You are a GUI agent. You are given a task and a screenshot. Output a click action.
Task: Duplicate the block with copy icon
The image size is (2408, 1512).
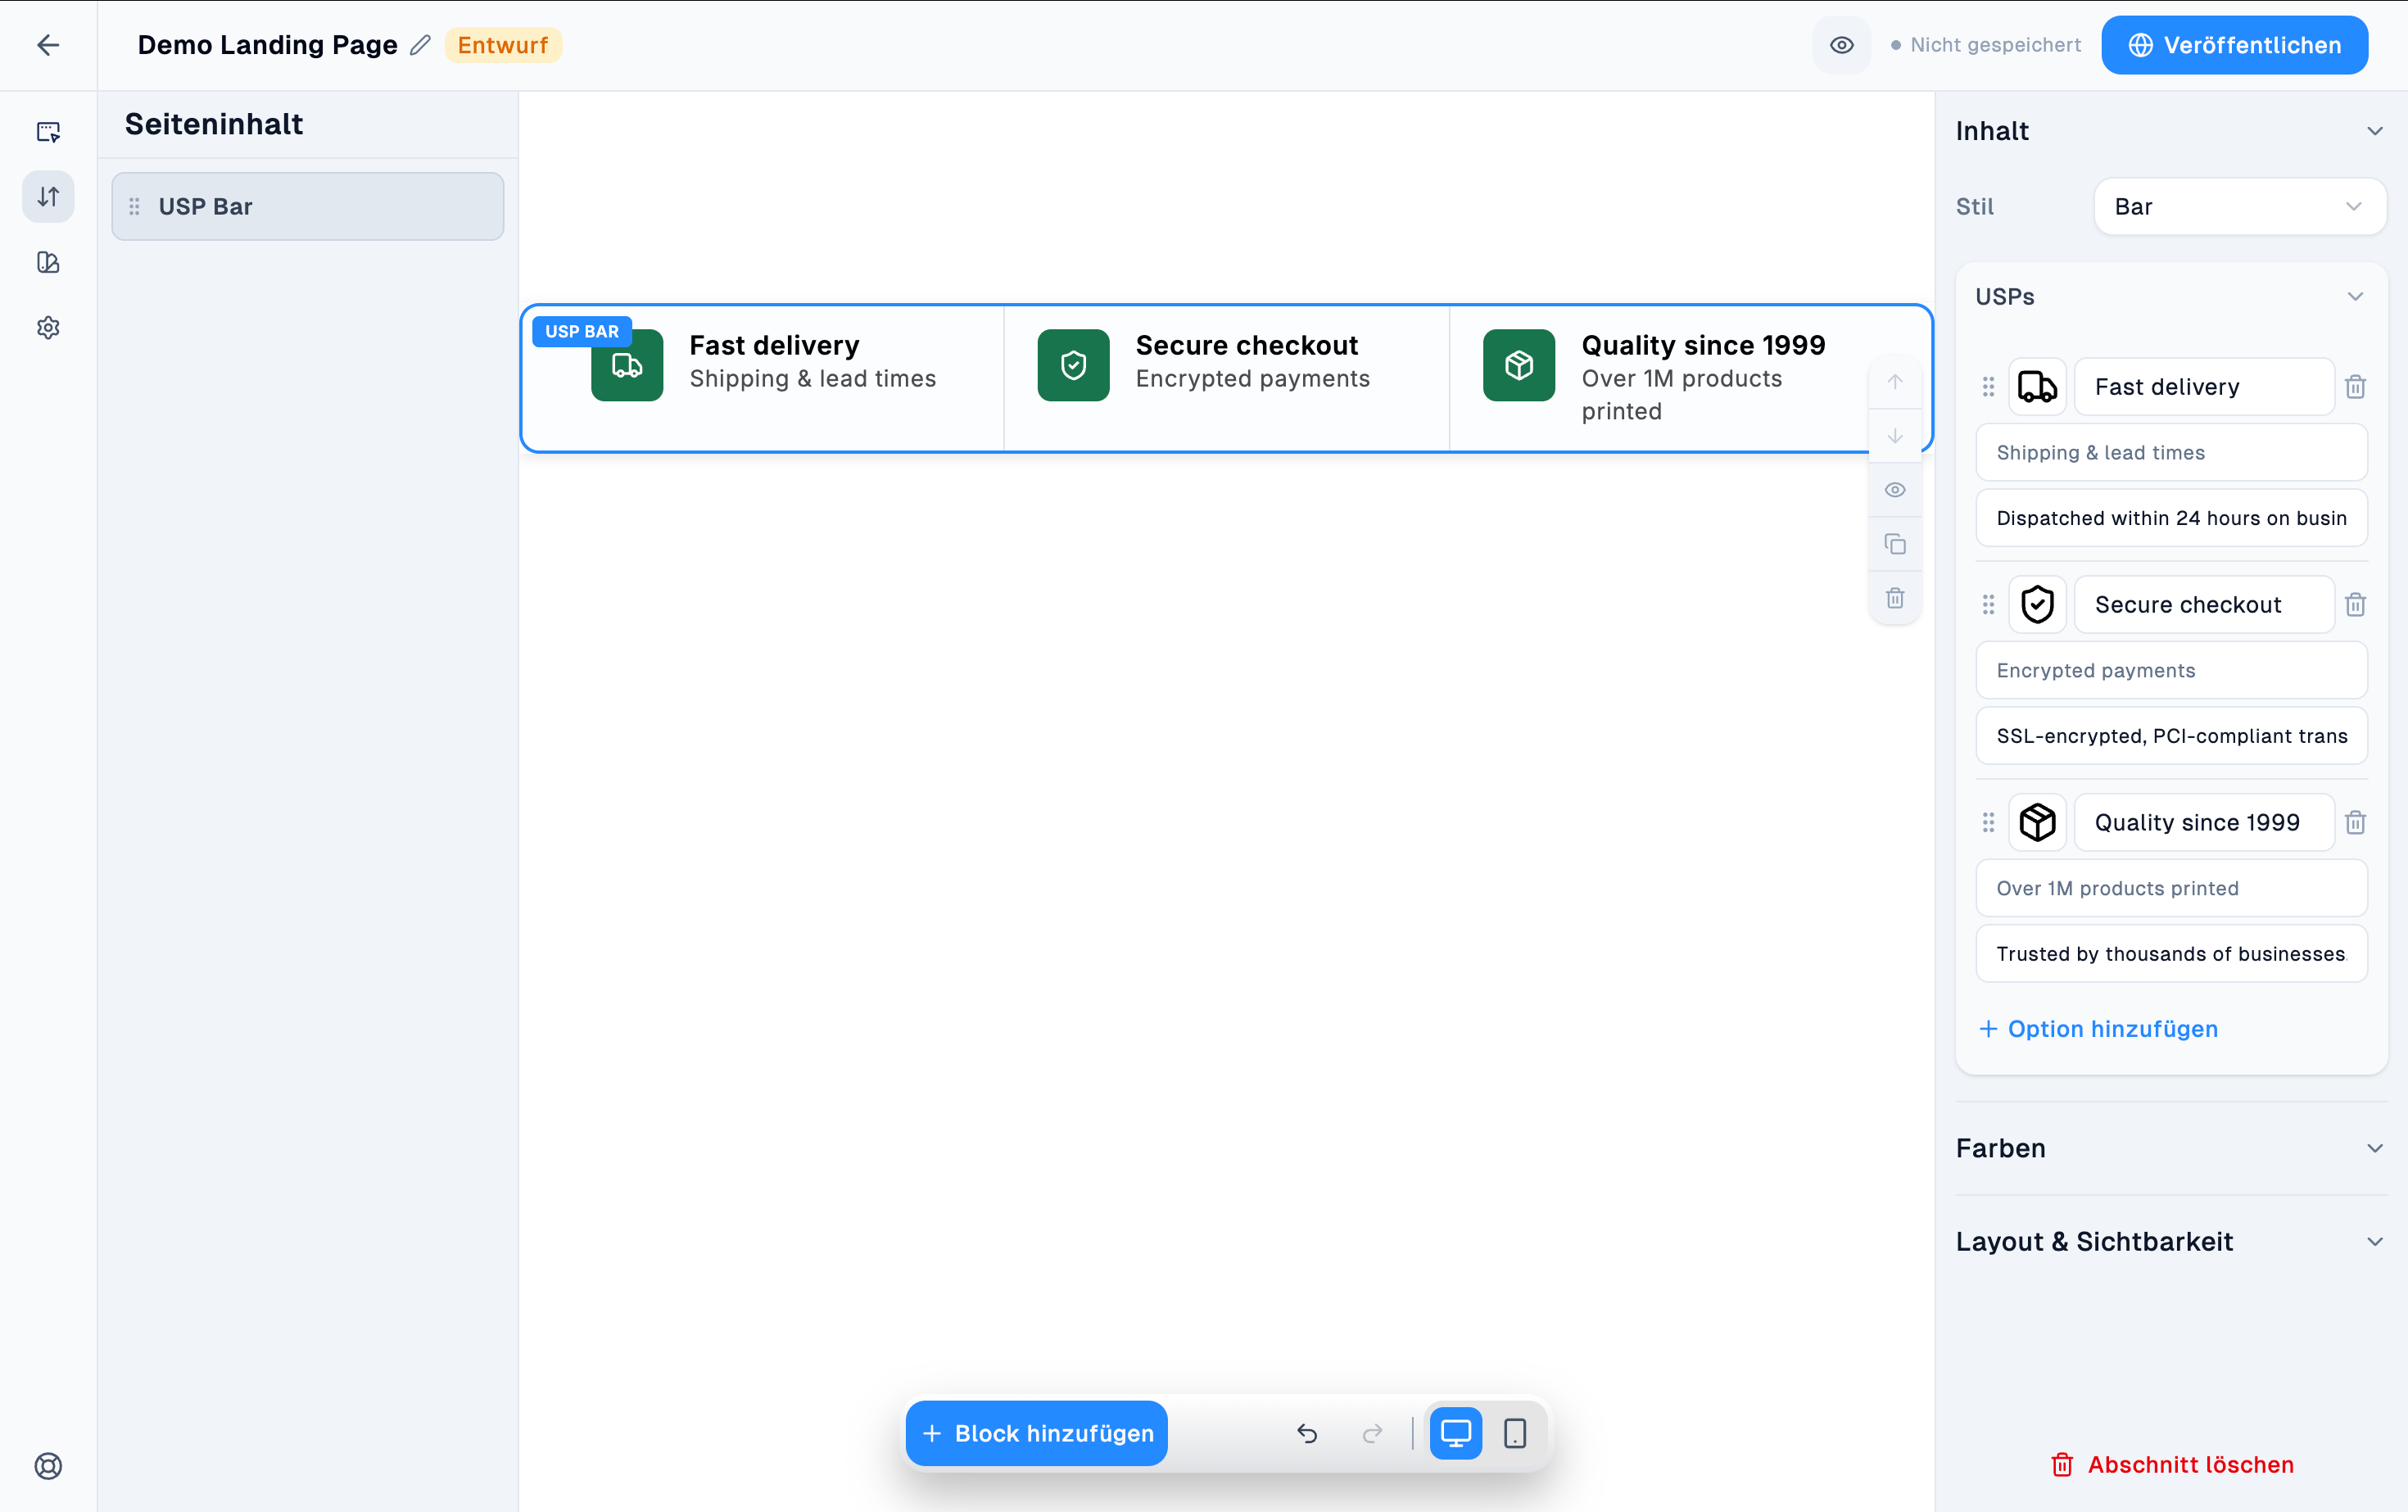1895,544
